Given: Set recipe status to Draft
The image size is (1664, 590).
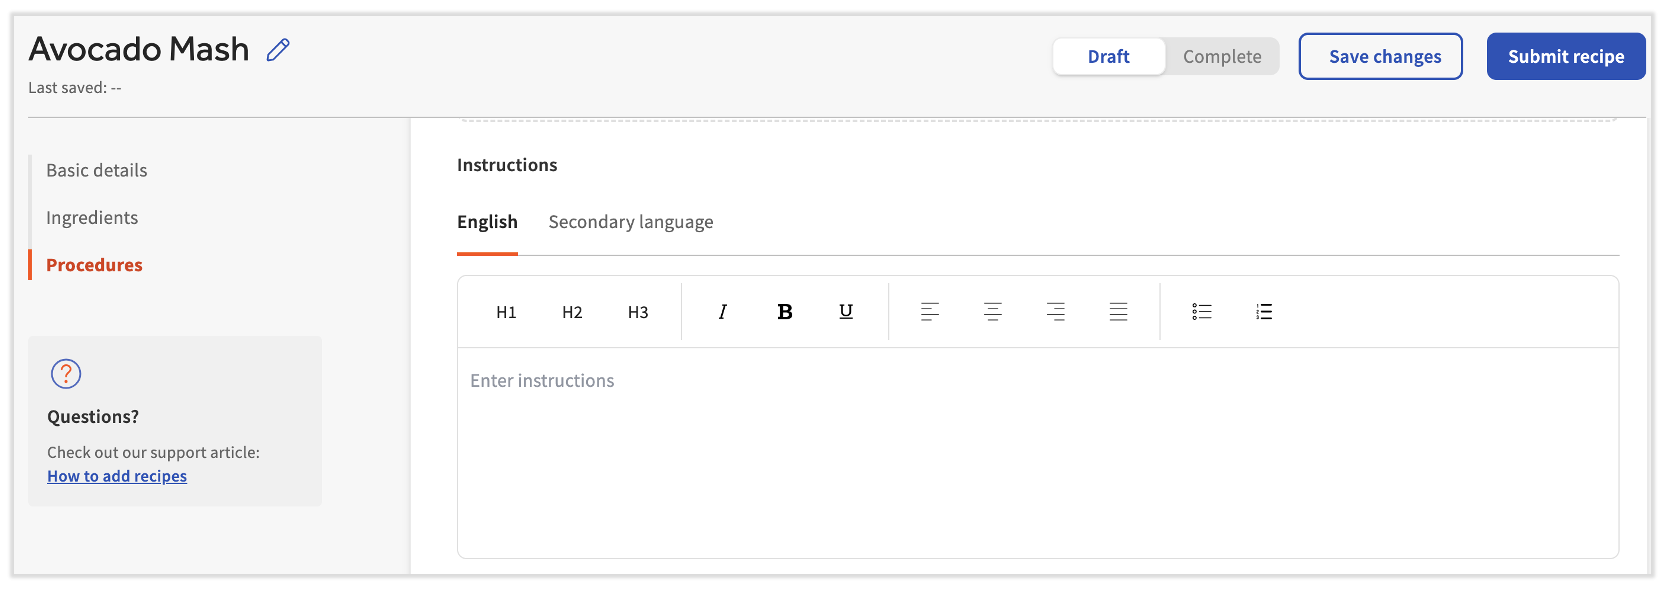Looking at the screenshot, I should point(1108,57).
